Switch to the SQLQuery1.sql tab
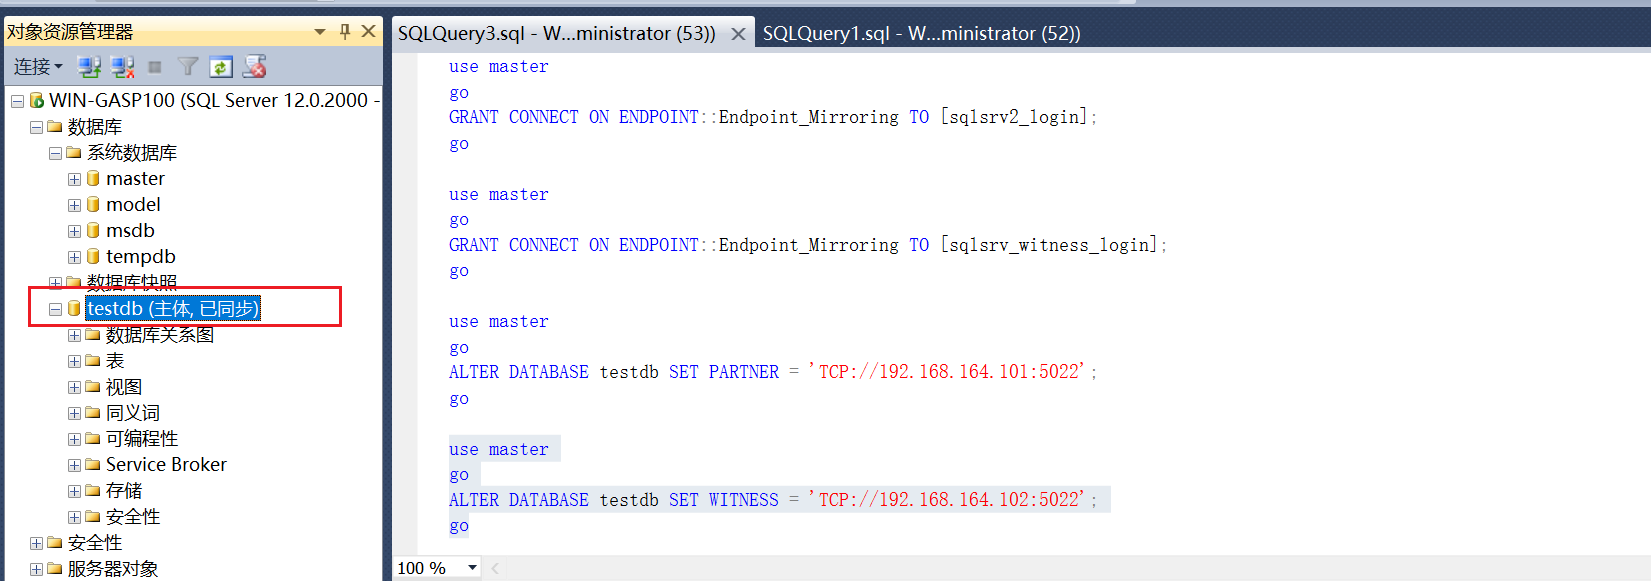This screenshot has width=1651, height=581. 920,33
